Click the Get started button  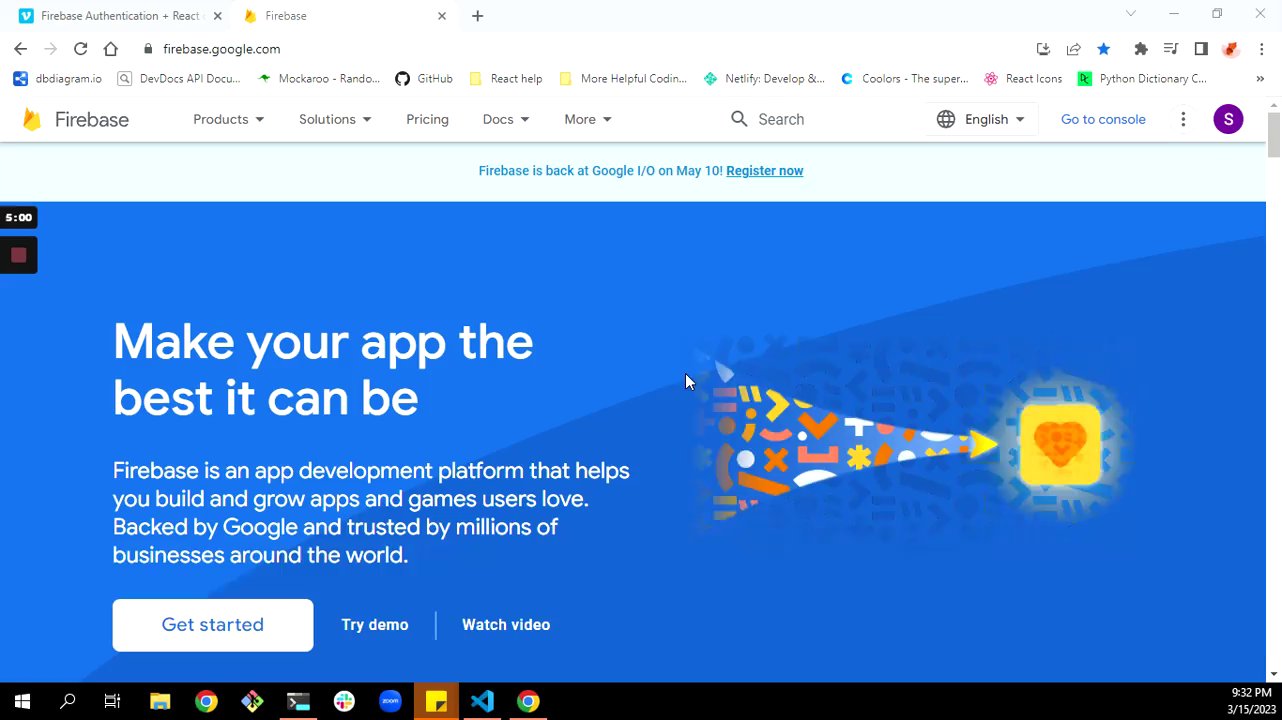tap(213, 625)
